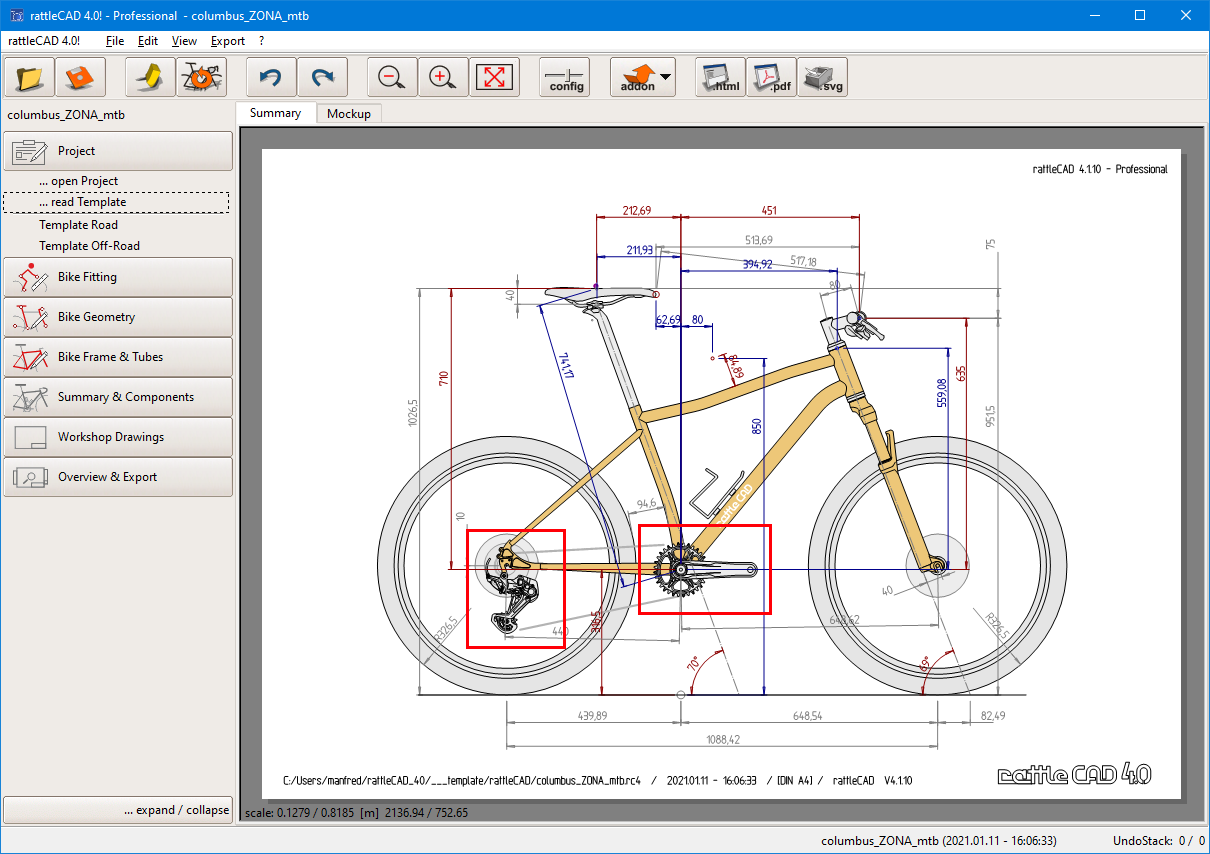
Task: Collapse the Project section
Action: pyautogui.click(x=118, y=151)
